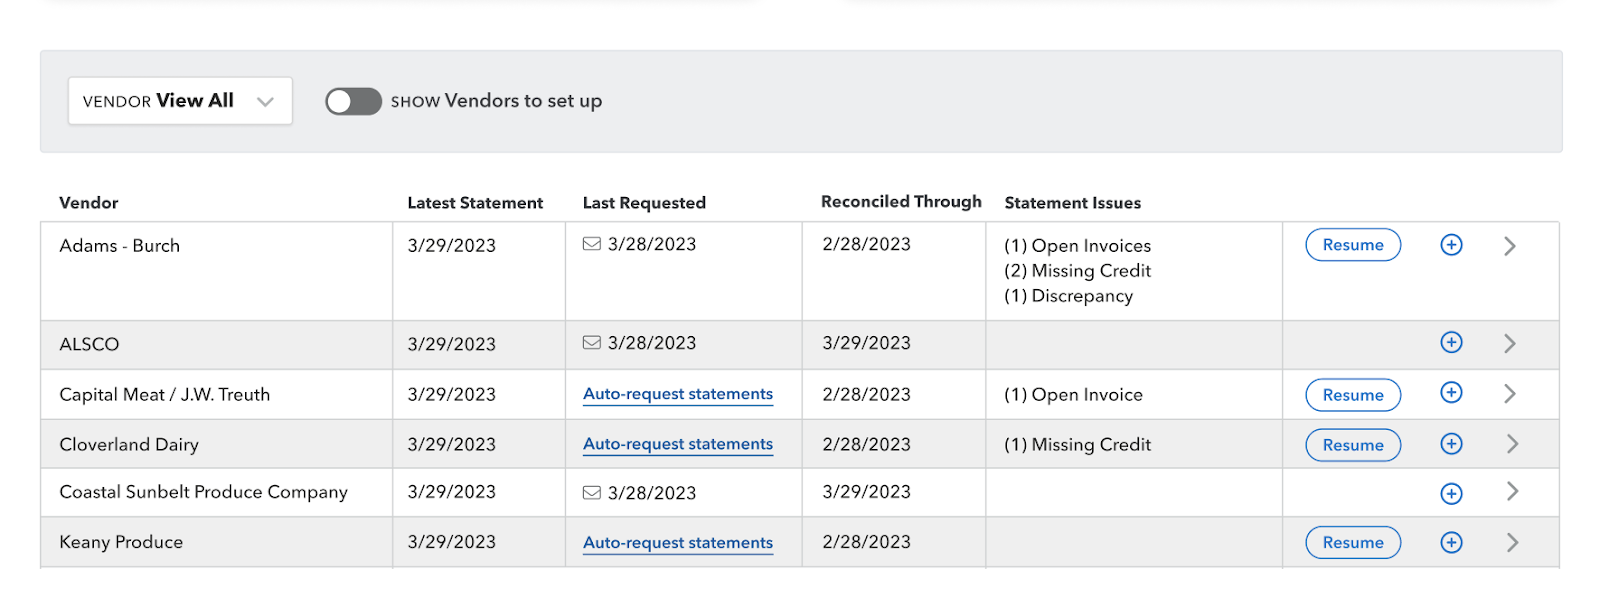This screenshot has height=607, width=1600.
Task: Open Capital Meat / J.W. Treuth row chevron
Action: 1510,394
